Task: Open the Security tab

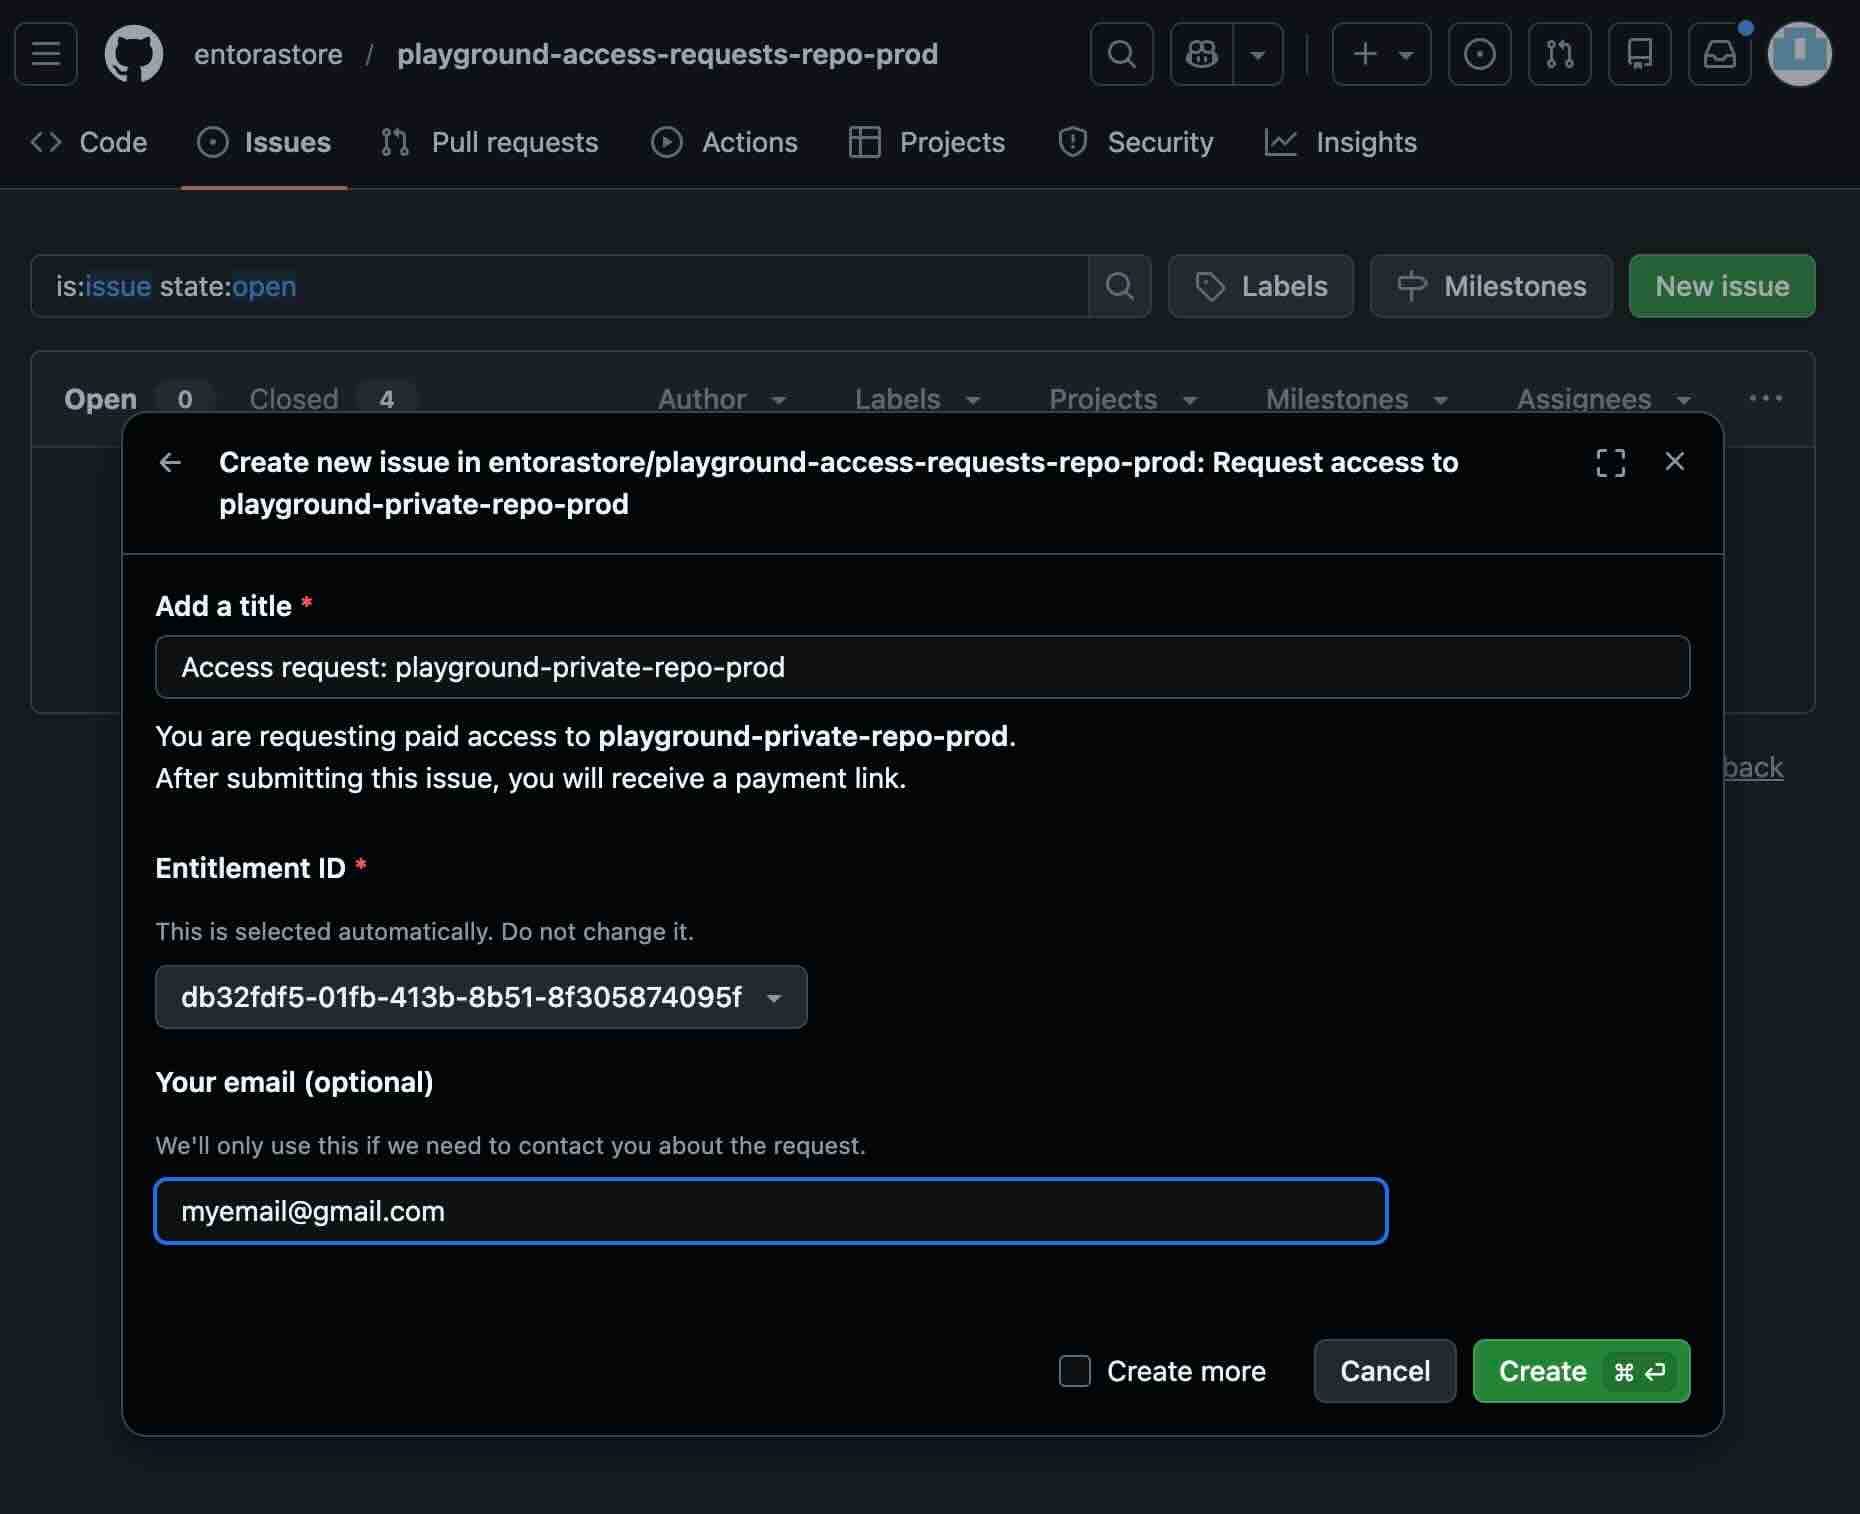Action: [1136, 142]
